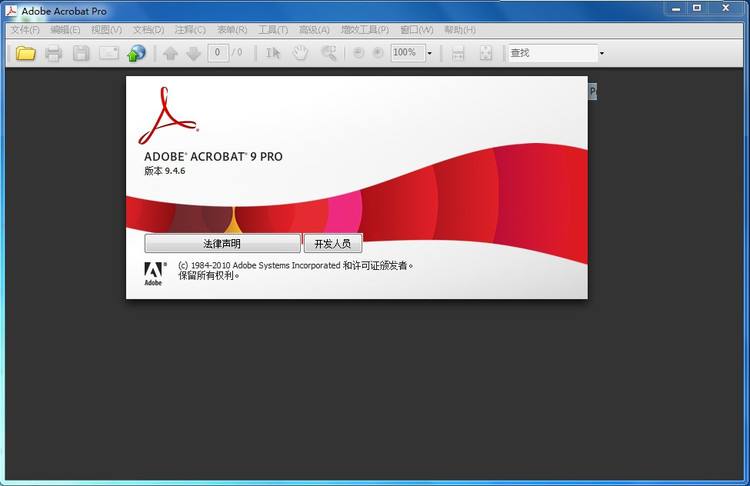Minimize the Adobe Acrobat Pro window
750x486 pixels.
coord(676,8)
